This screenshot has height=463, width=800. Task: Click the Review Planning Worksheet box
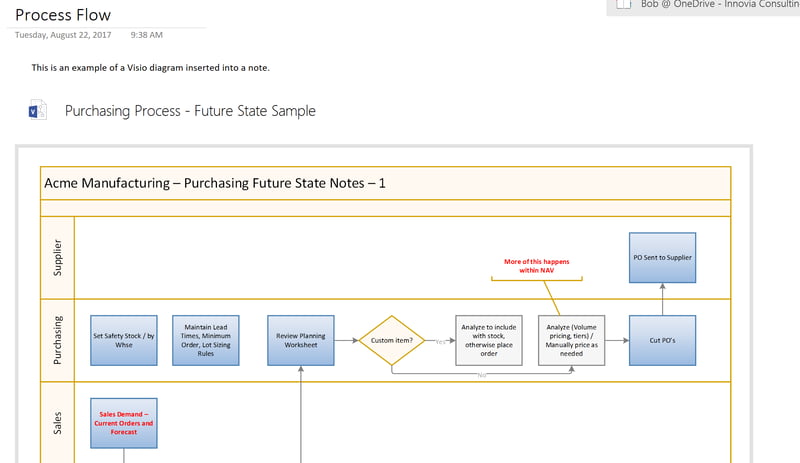point(301,340)
